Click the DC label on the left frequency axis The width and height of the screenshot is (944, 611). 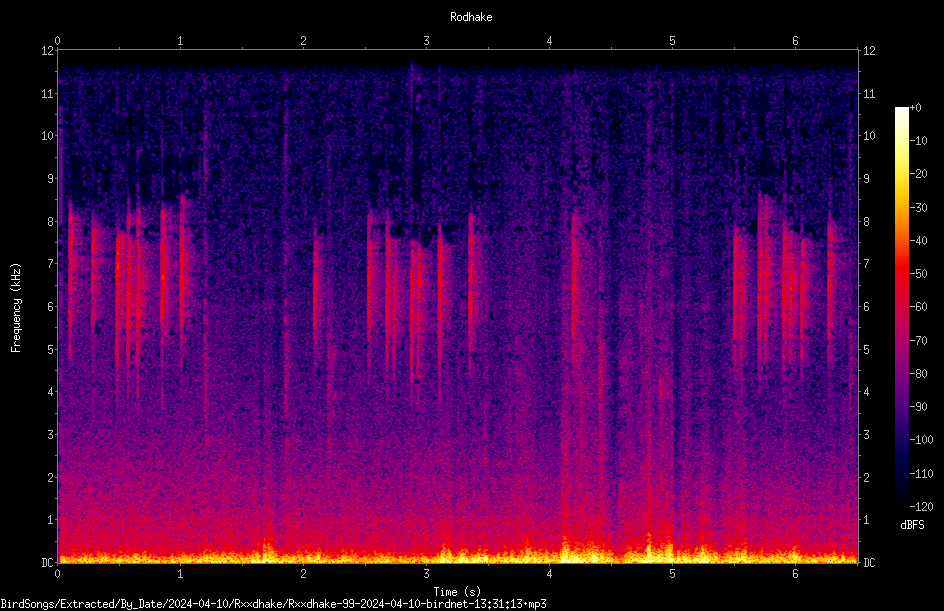pos(47,562)
